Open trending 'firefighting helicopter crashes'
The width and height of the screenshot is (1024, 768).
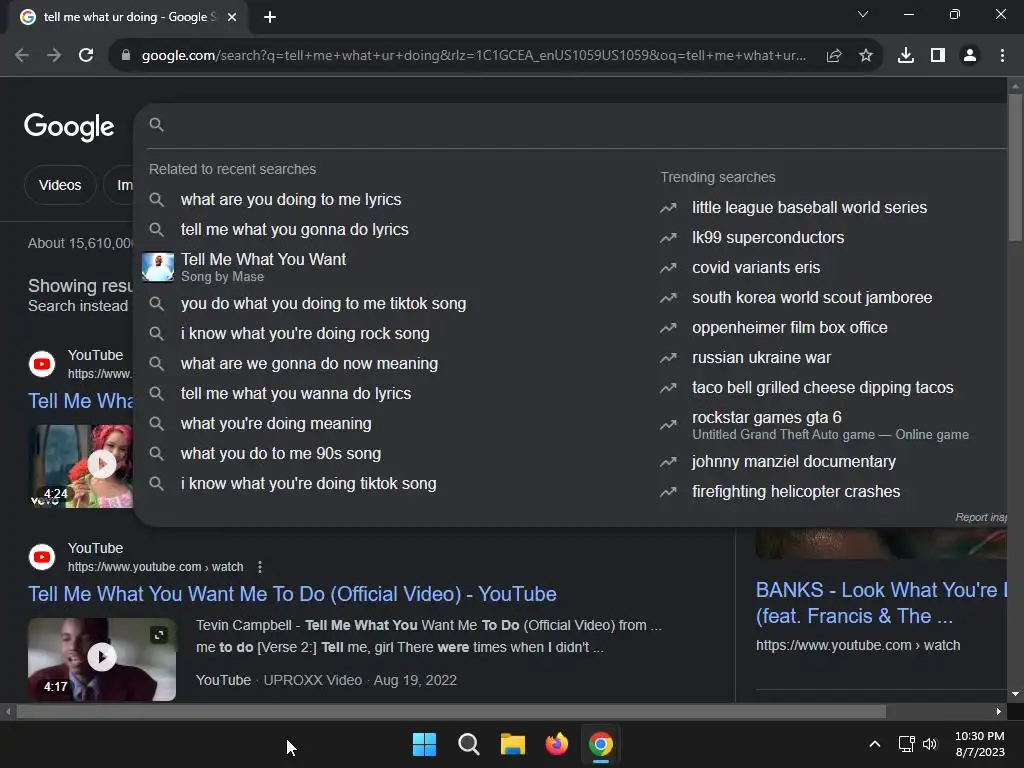tap(796, 492)
